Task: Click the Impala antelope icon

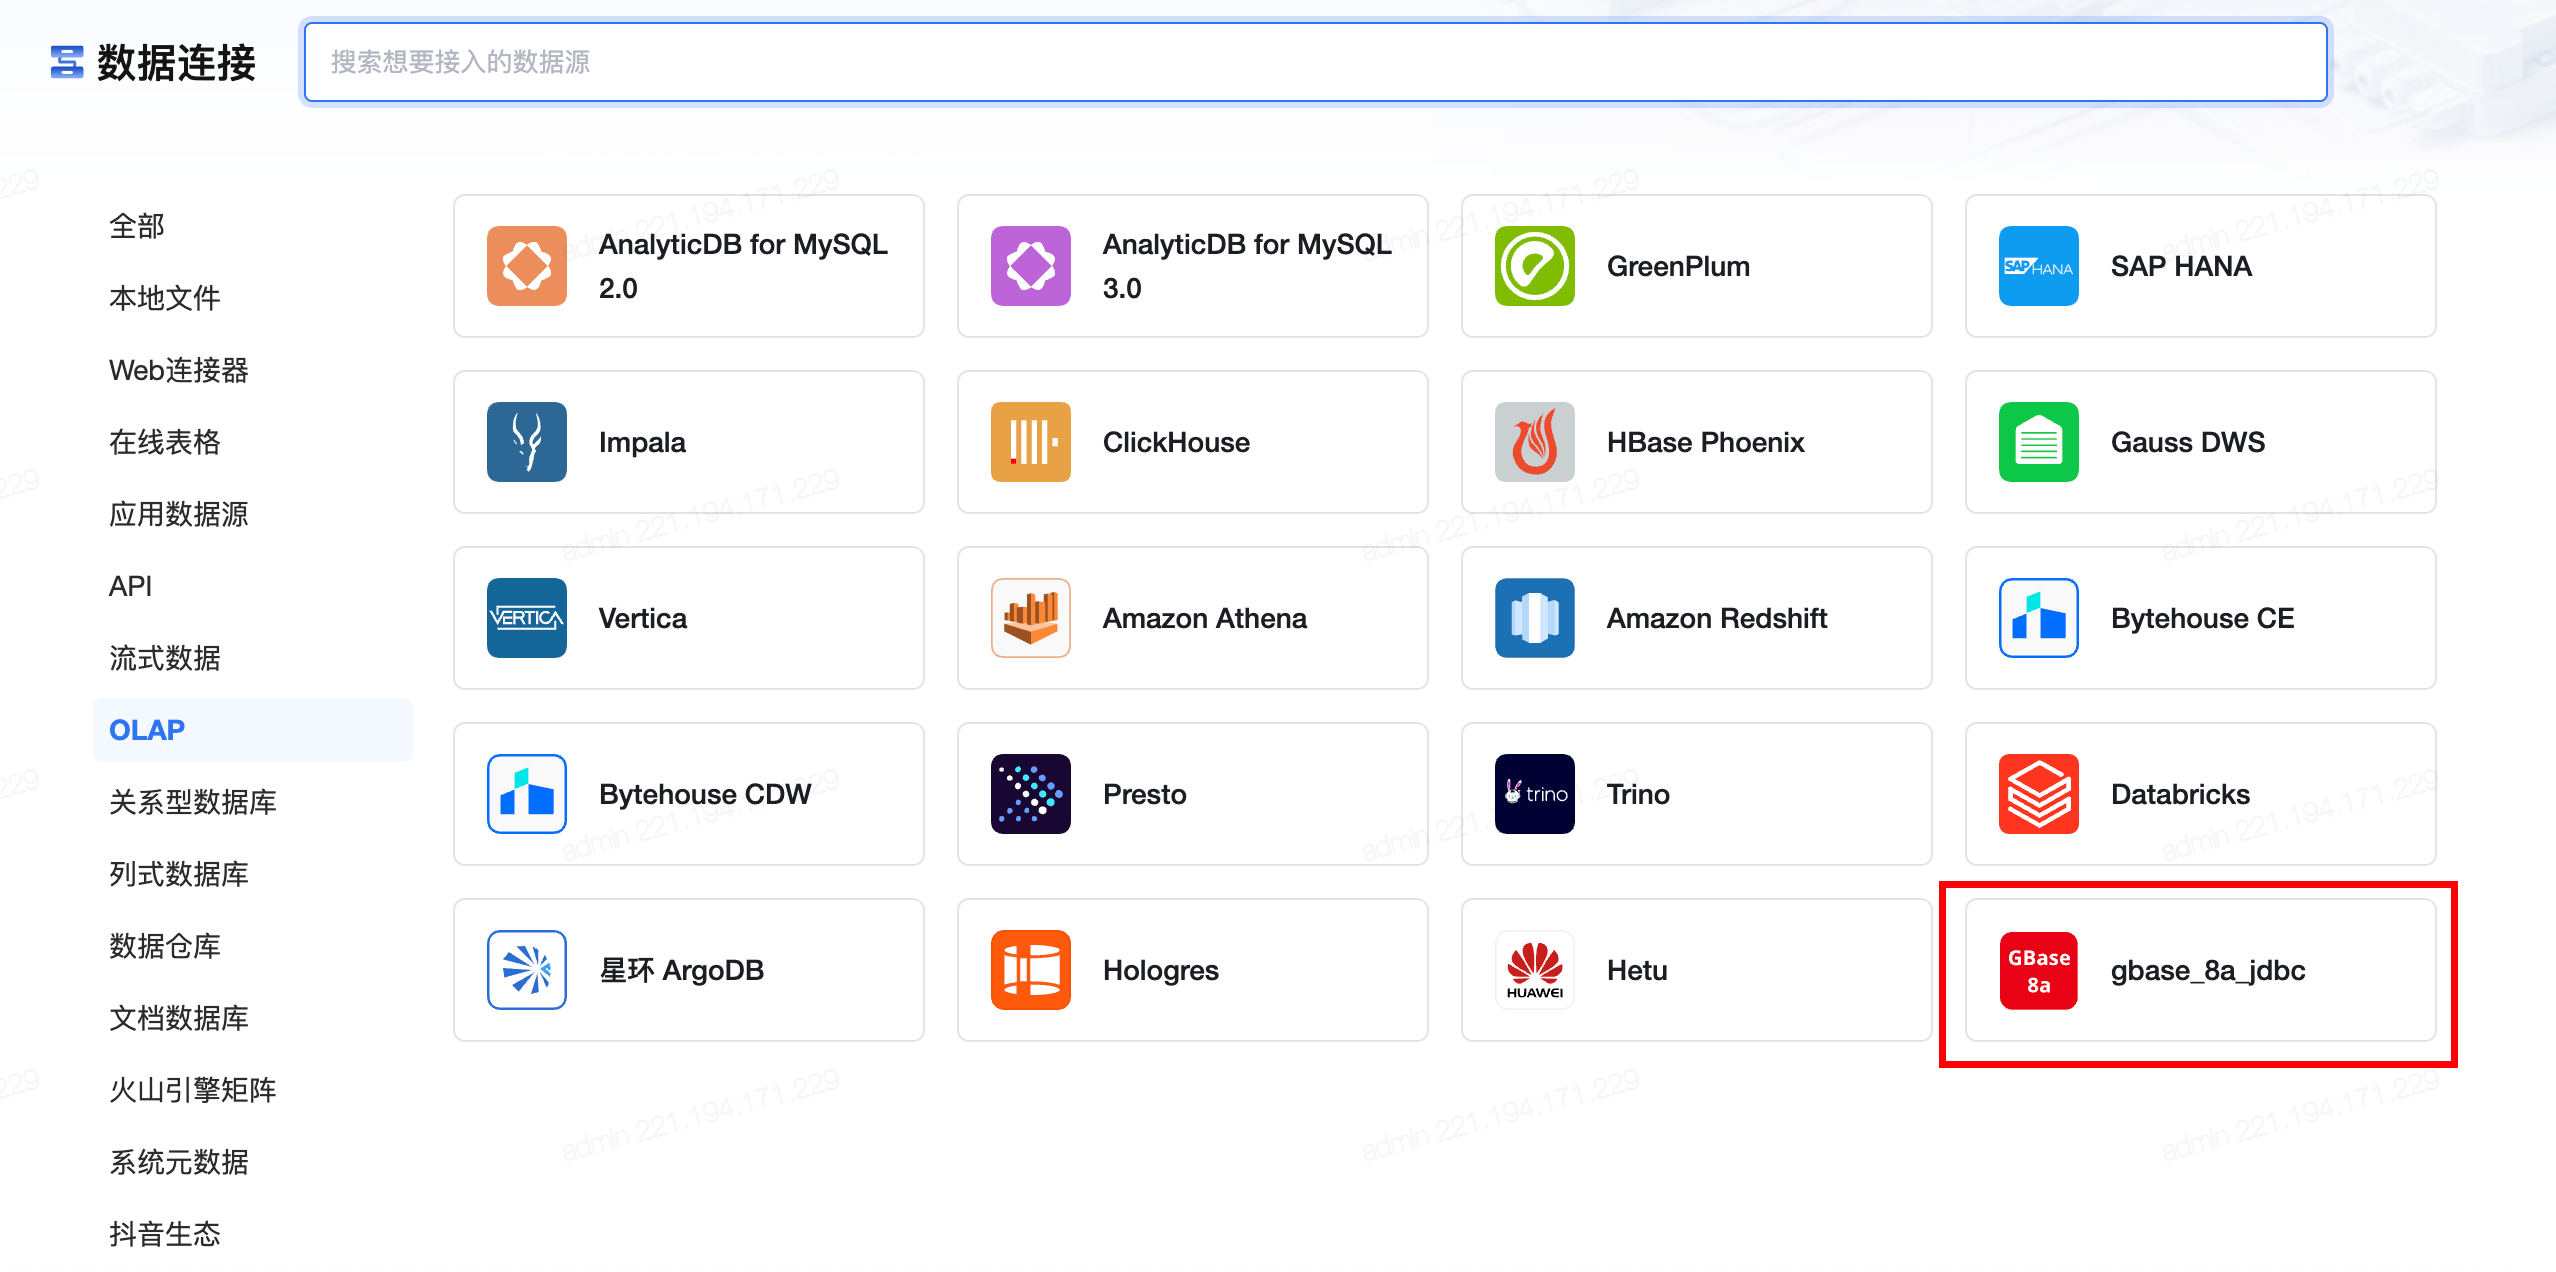Action: tap(527, 442)
